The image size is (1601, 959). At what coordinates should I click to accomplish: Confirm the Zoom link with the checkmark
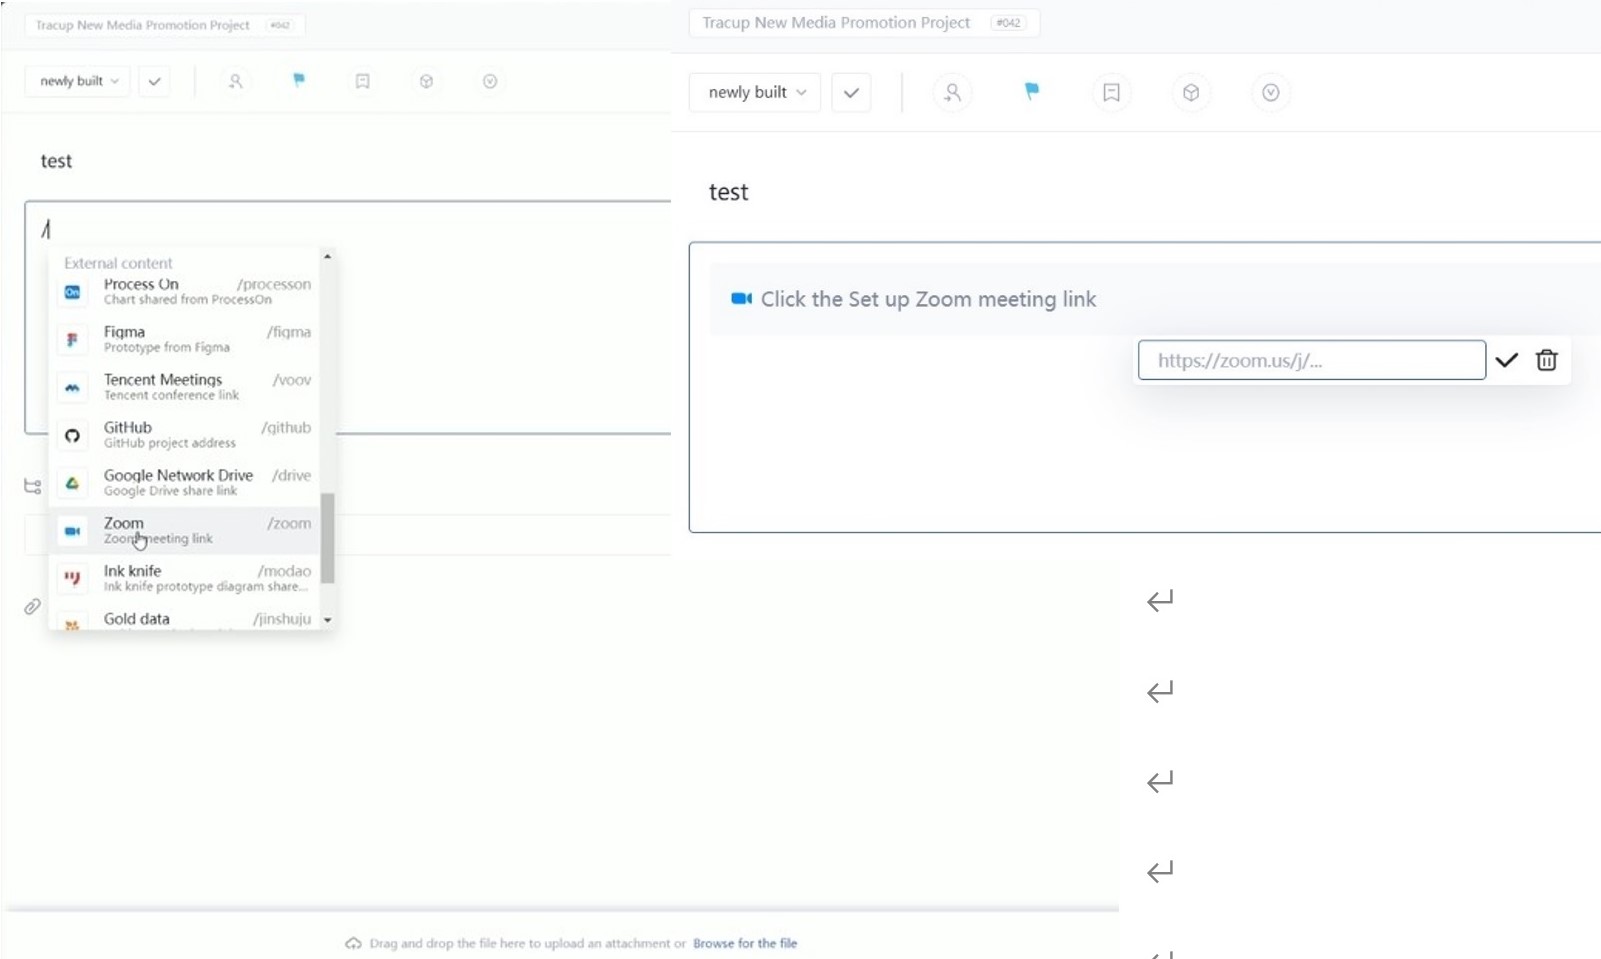coord(1506,360)
